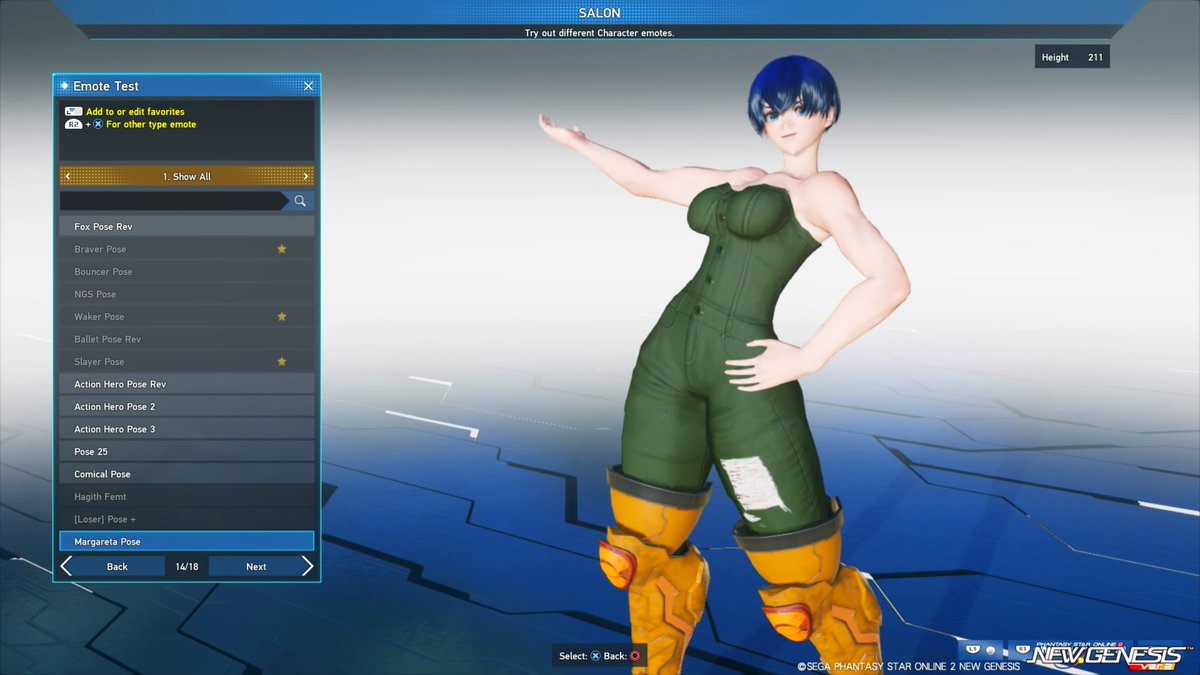Open the '1. Show All' category selector
The width and height of the screenshot is (1200, 675).
187,177
